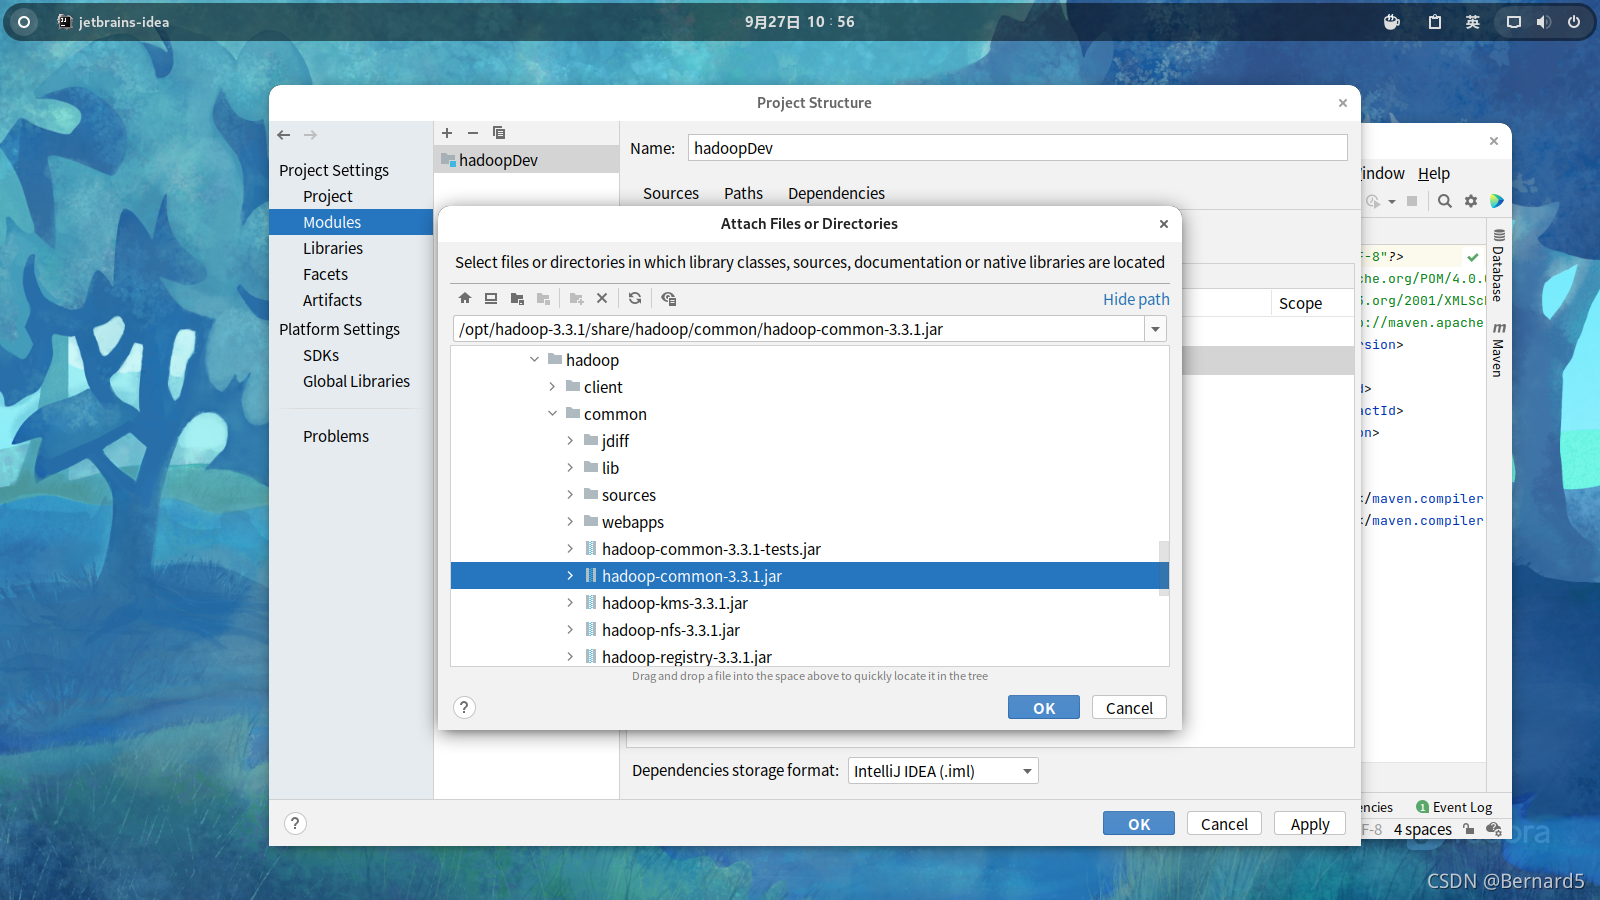Switch to the Sources tab
This screenshot has height=900, width=1600.
tap(671, 194)
